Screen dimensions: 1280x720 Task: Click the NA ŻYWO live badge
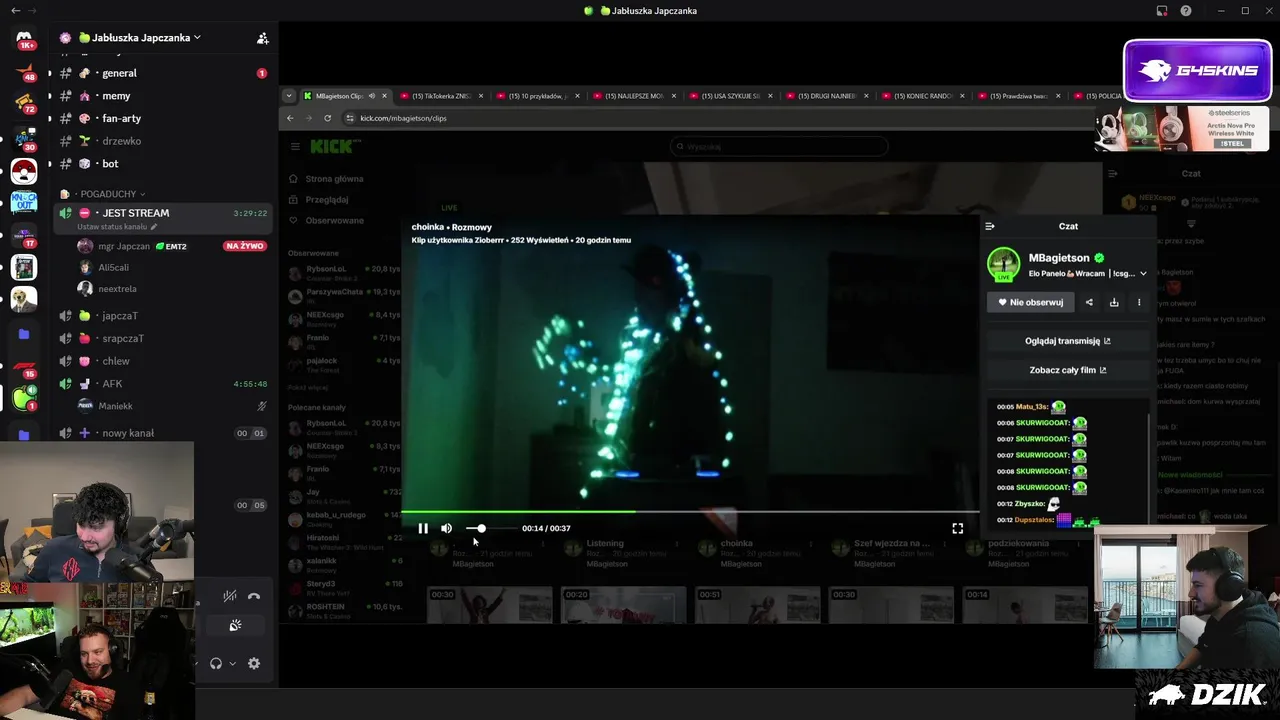pos(244,246)
